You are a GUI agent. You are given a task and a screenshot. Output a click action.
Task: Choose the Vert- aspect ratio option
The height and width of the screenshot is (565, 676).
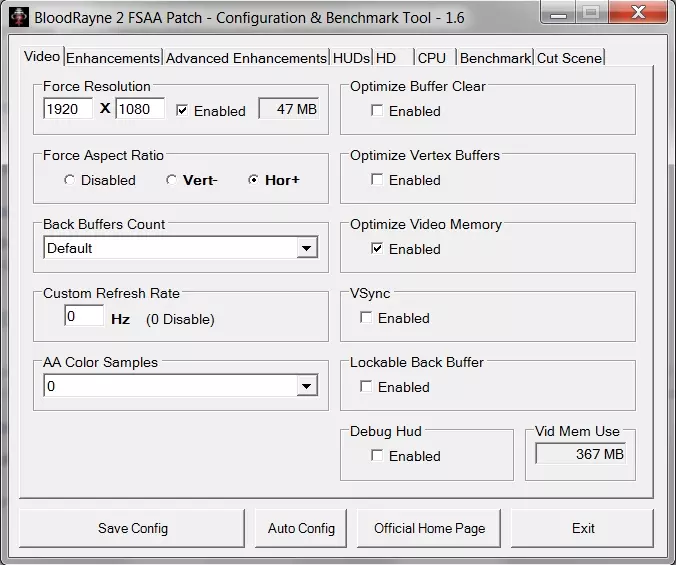[171, 180]
